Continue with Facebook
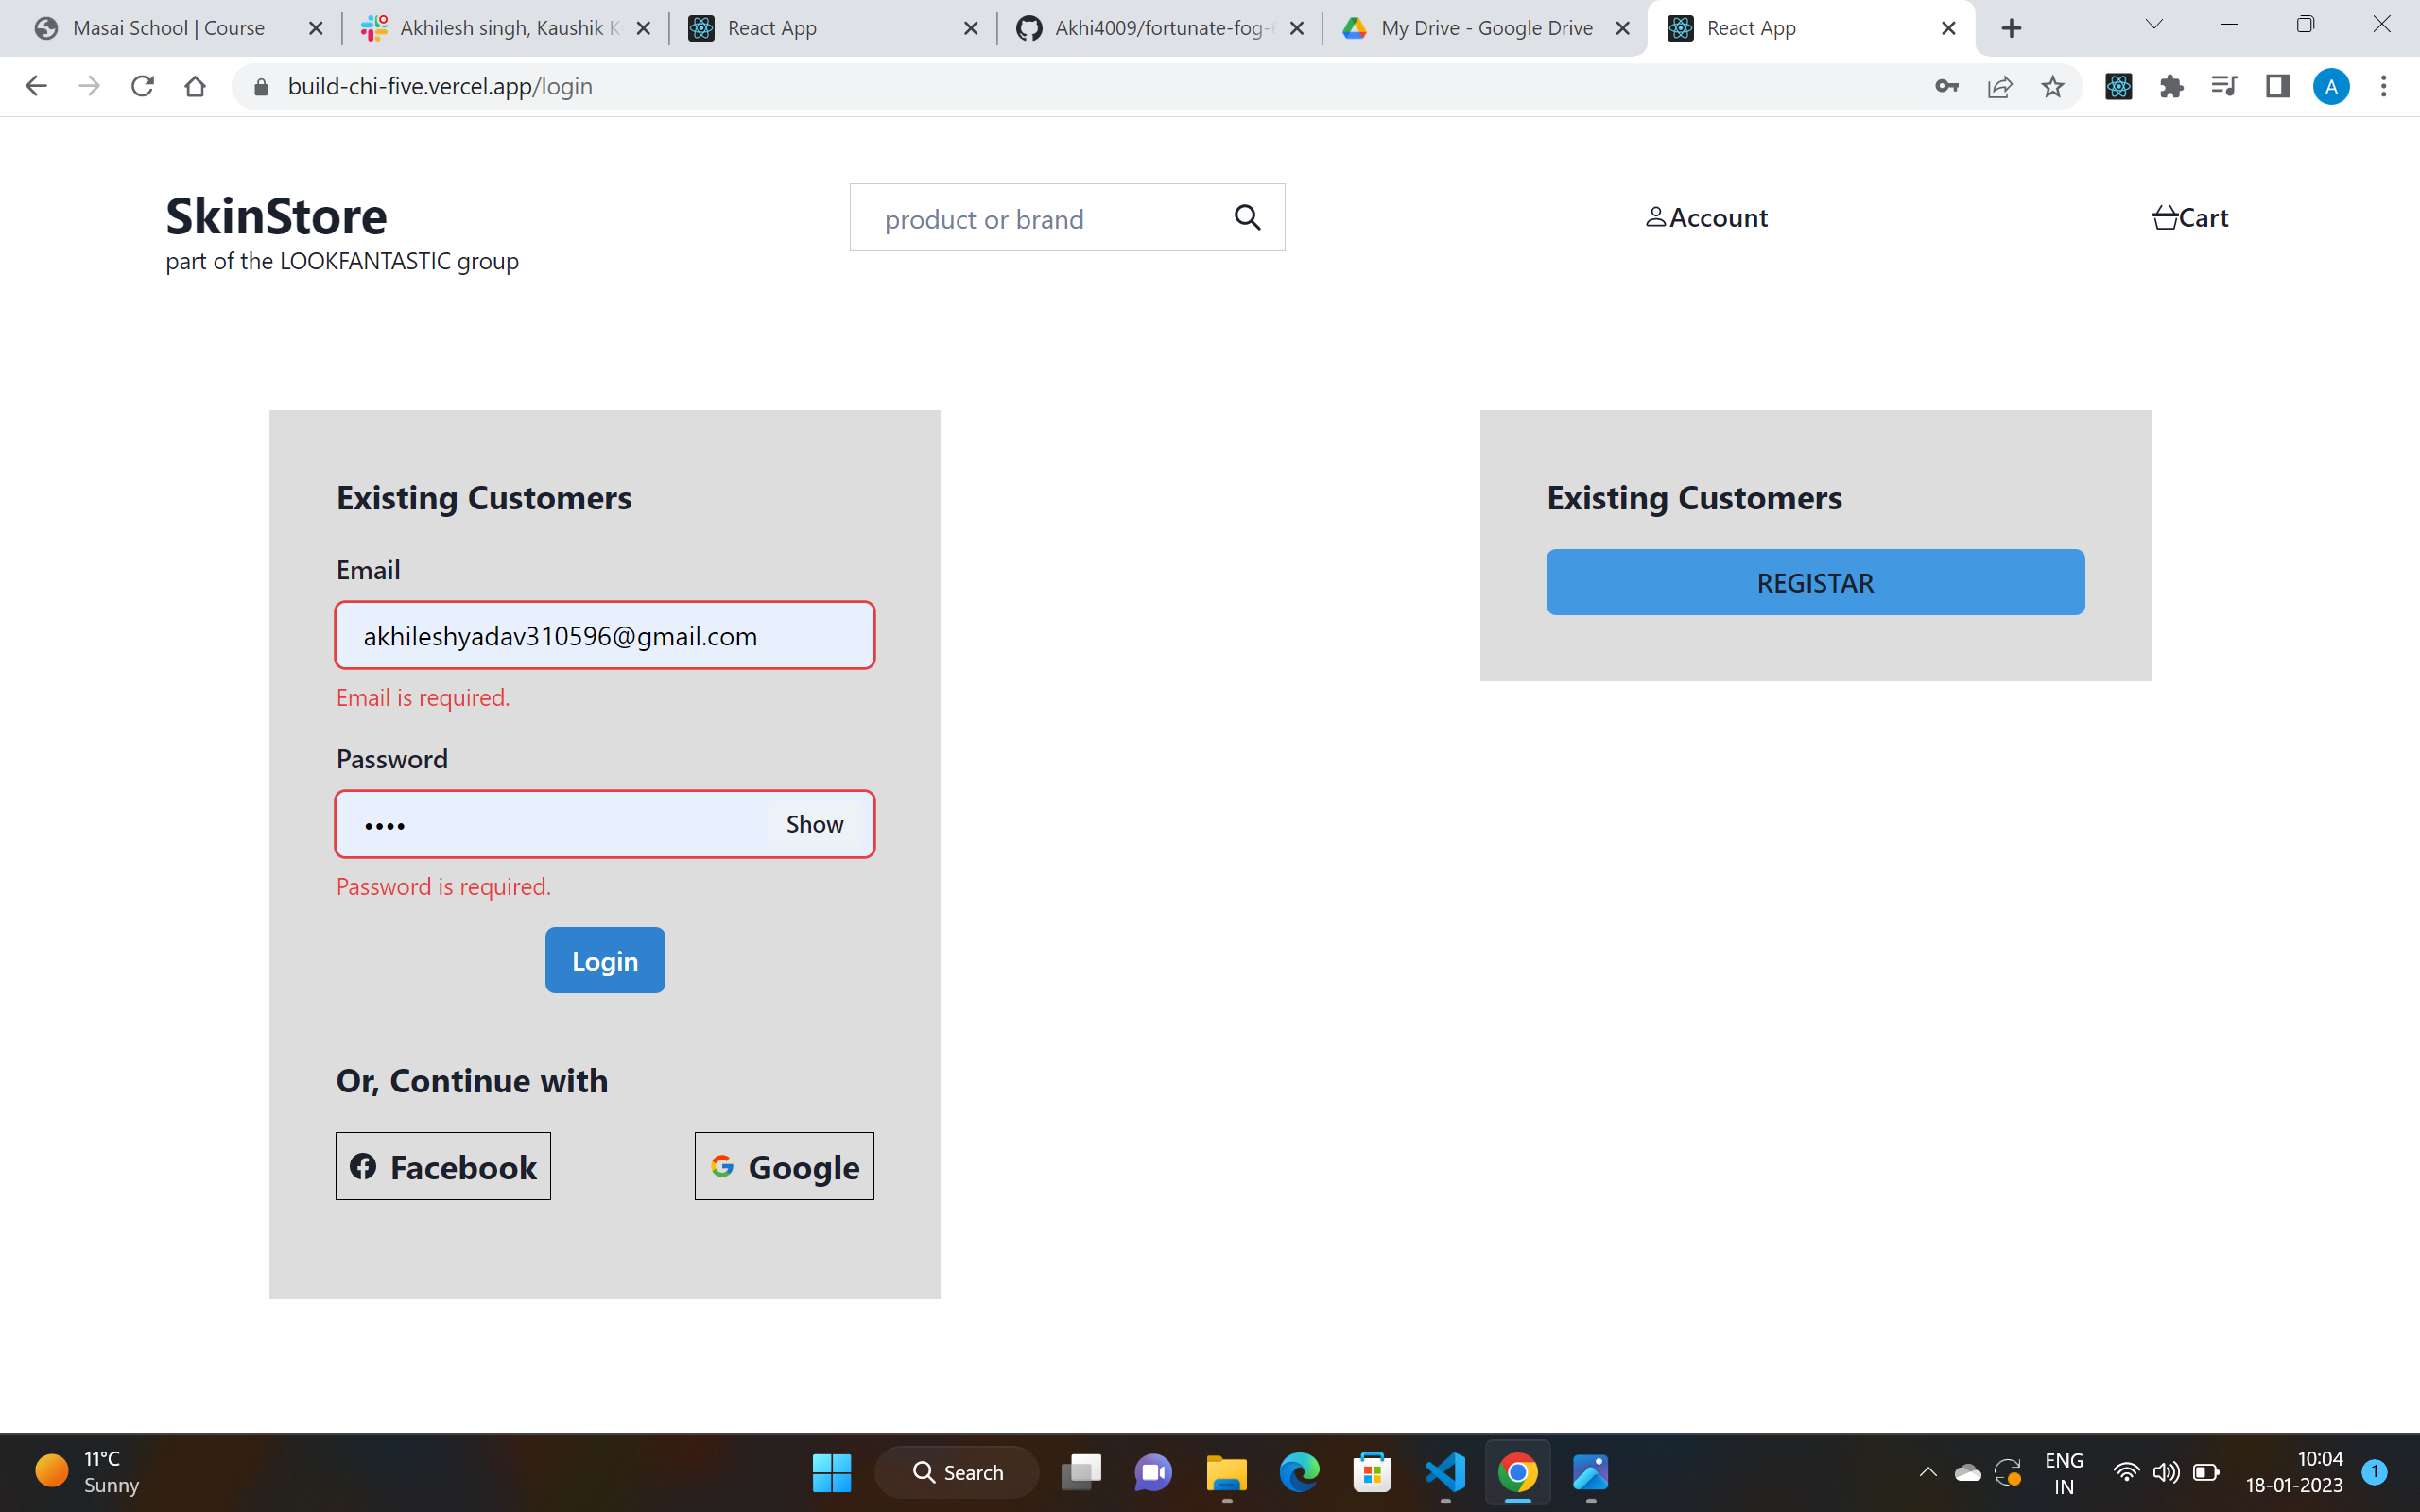This screenshot has width=2420, height=1512. 443,1166
